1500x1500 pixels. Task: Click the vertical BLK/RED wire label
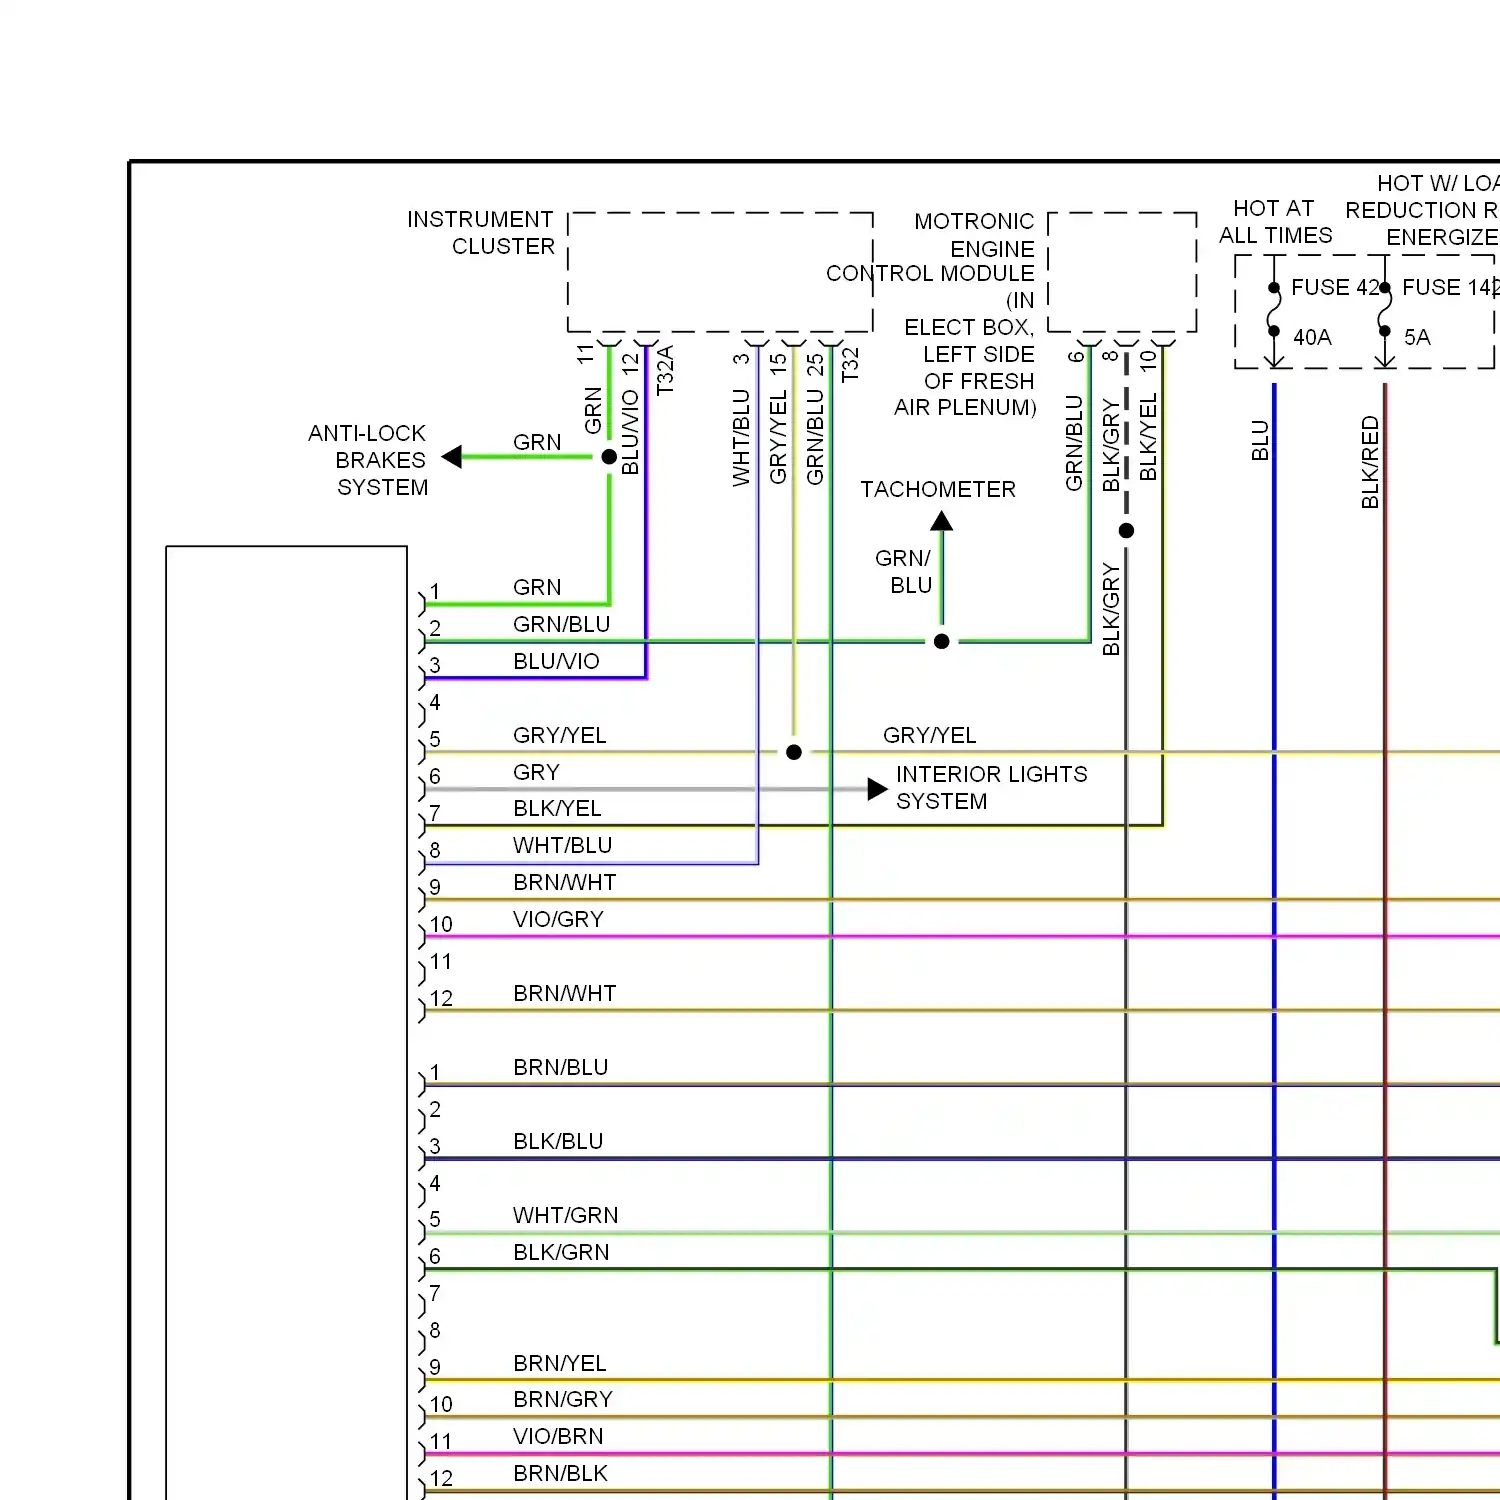[x=1370, y=462]
